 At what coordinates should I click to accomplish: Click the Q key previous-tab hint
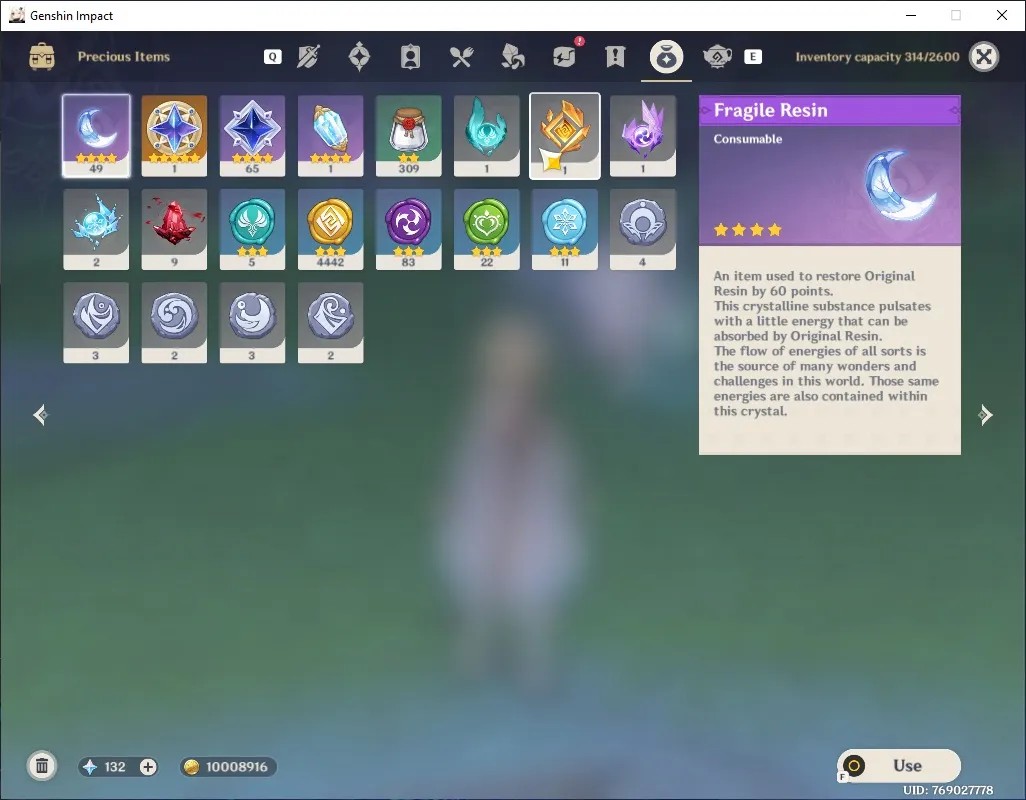[x=272, y=57]
